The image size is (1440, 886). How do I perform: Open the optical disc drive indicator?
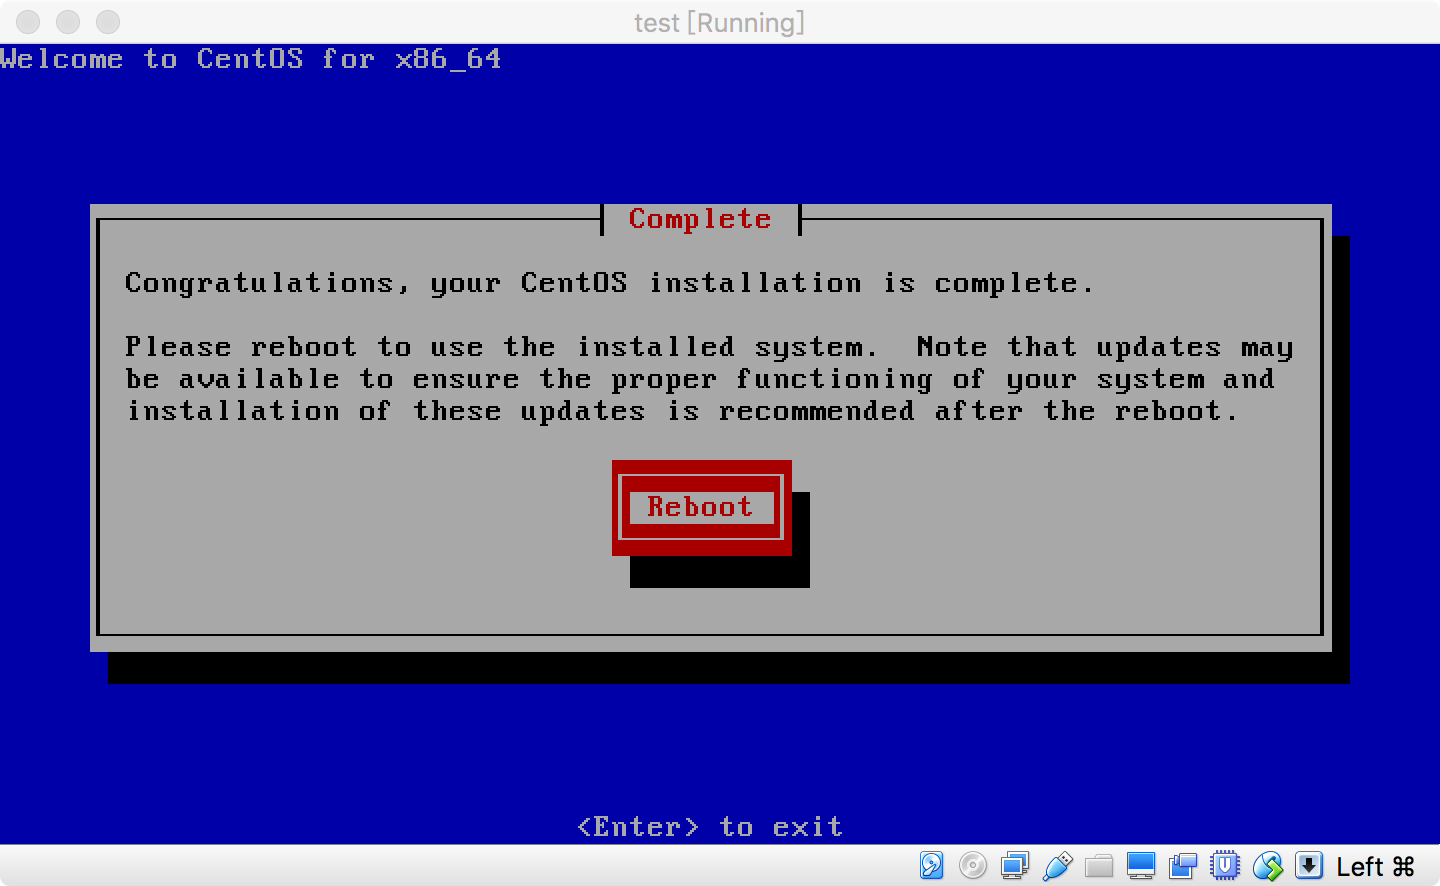coord(972,865)
